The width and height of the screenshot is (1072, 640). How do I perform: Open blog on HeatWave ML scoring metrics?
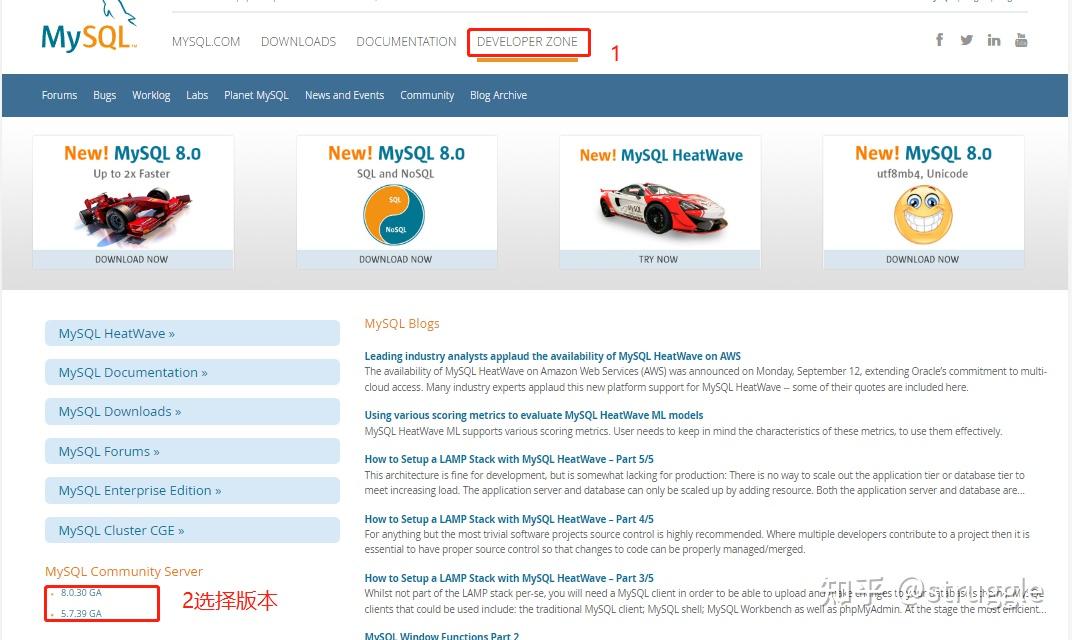pos(534,415)
